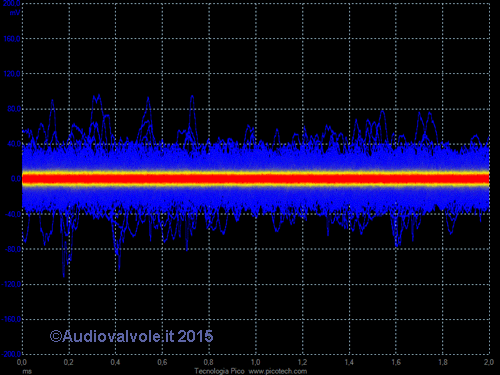Click the 0,4 time axis label
The width and height of the screenshot is (500, 375).
click(115, 362)
